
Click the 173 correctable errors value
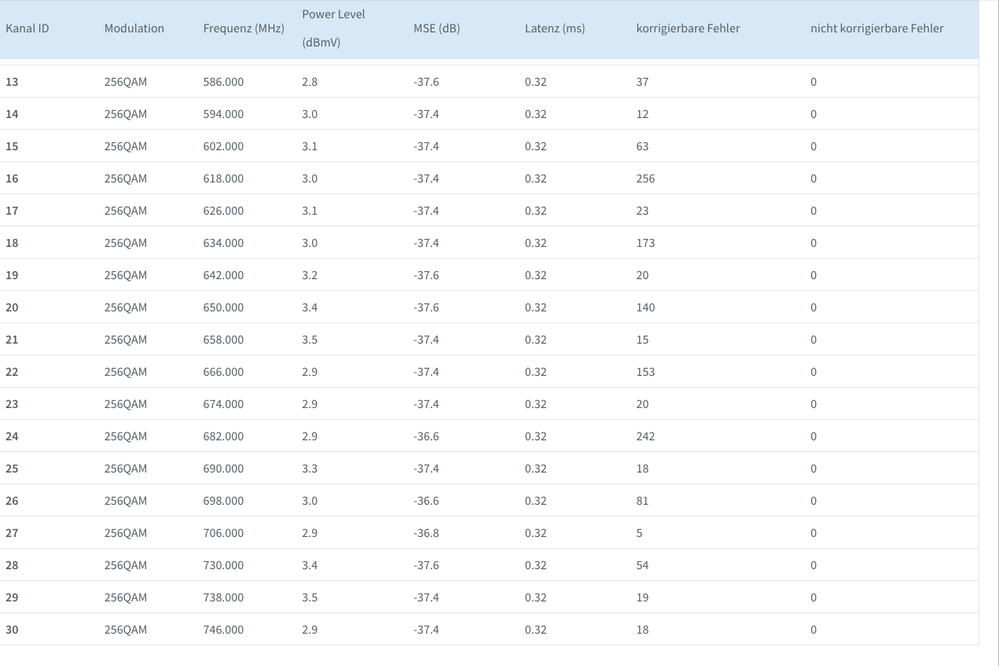pyautogui.click(x=645, y=243)
